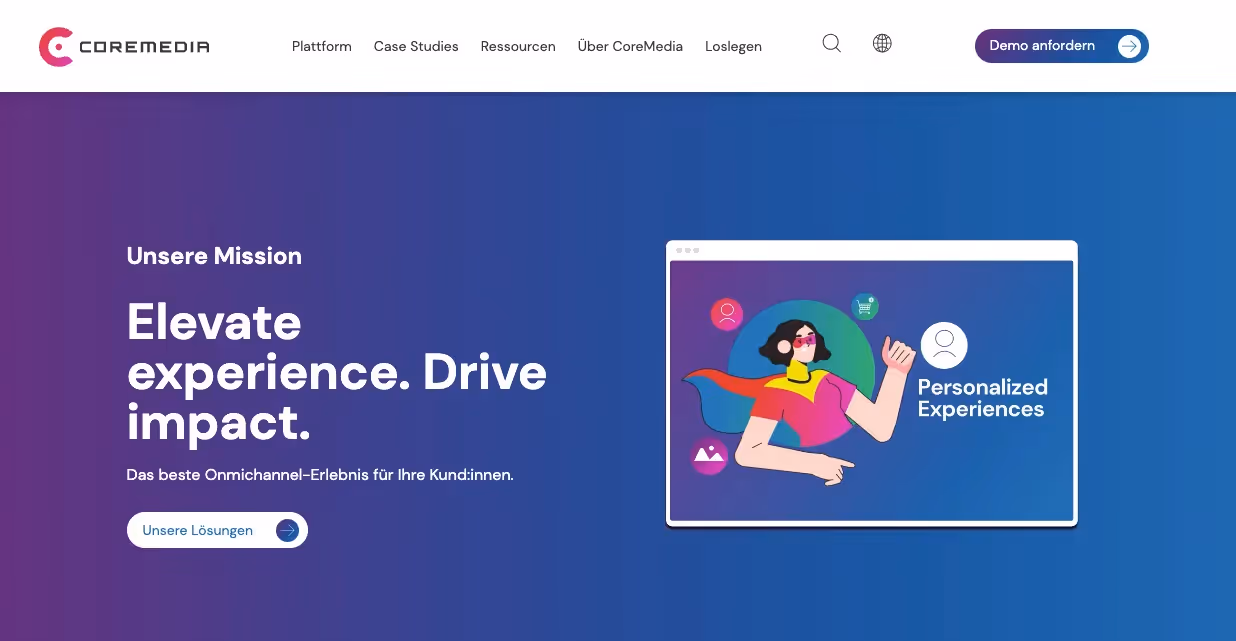The height and width of the screenshot is (641, 1236).
Task: Open the search magnifier icon
Action: 831,43
